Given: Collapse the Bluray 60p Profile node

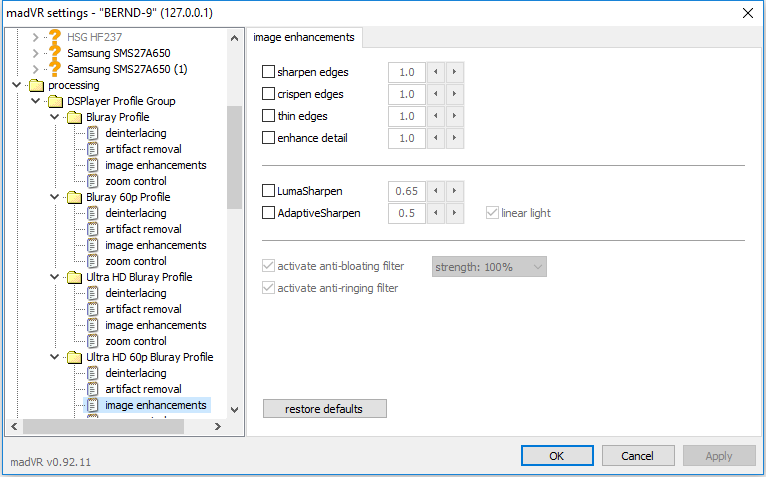Looking at the screenshot, I should 55,197.
